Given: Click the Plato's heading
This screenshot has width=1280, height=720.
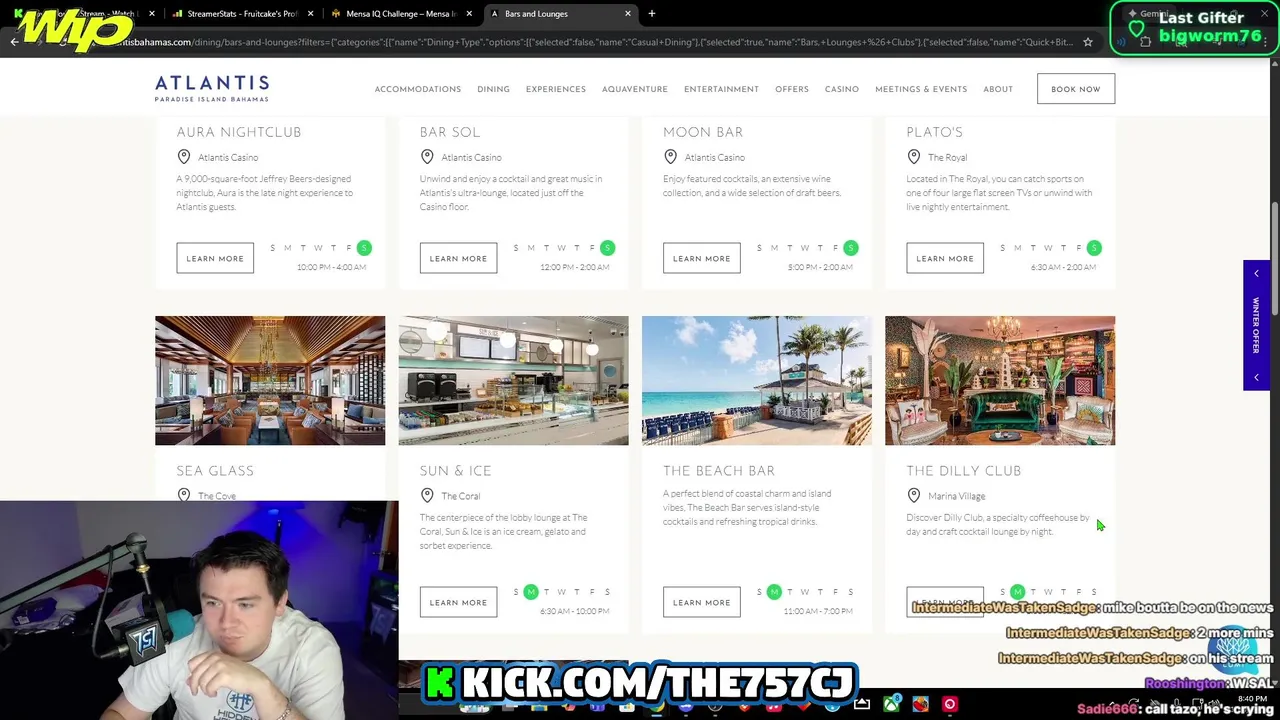Looking at the screenshot, I should coord(935,132).
